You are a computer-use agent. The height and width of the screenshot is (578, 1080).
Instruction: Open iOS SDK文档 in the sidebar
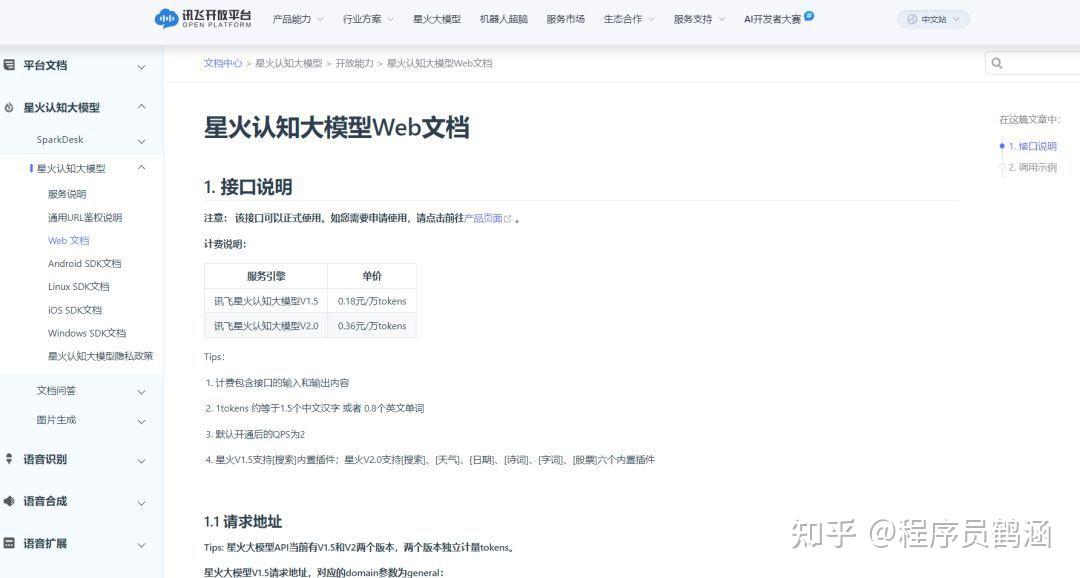74,310
